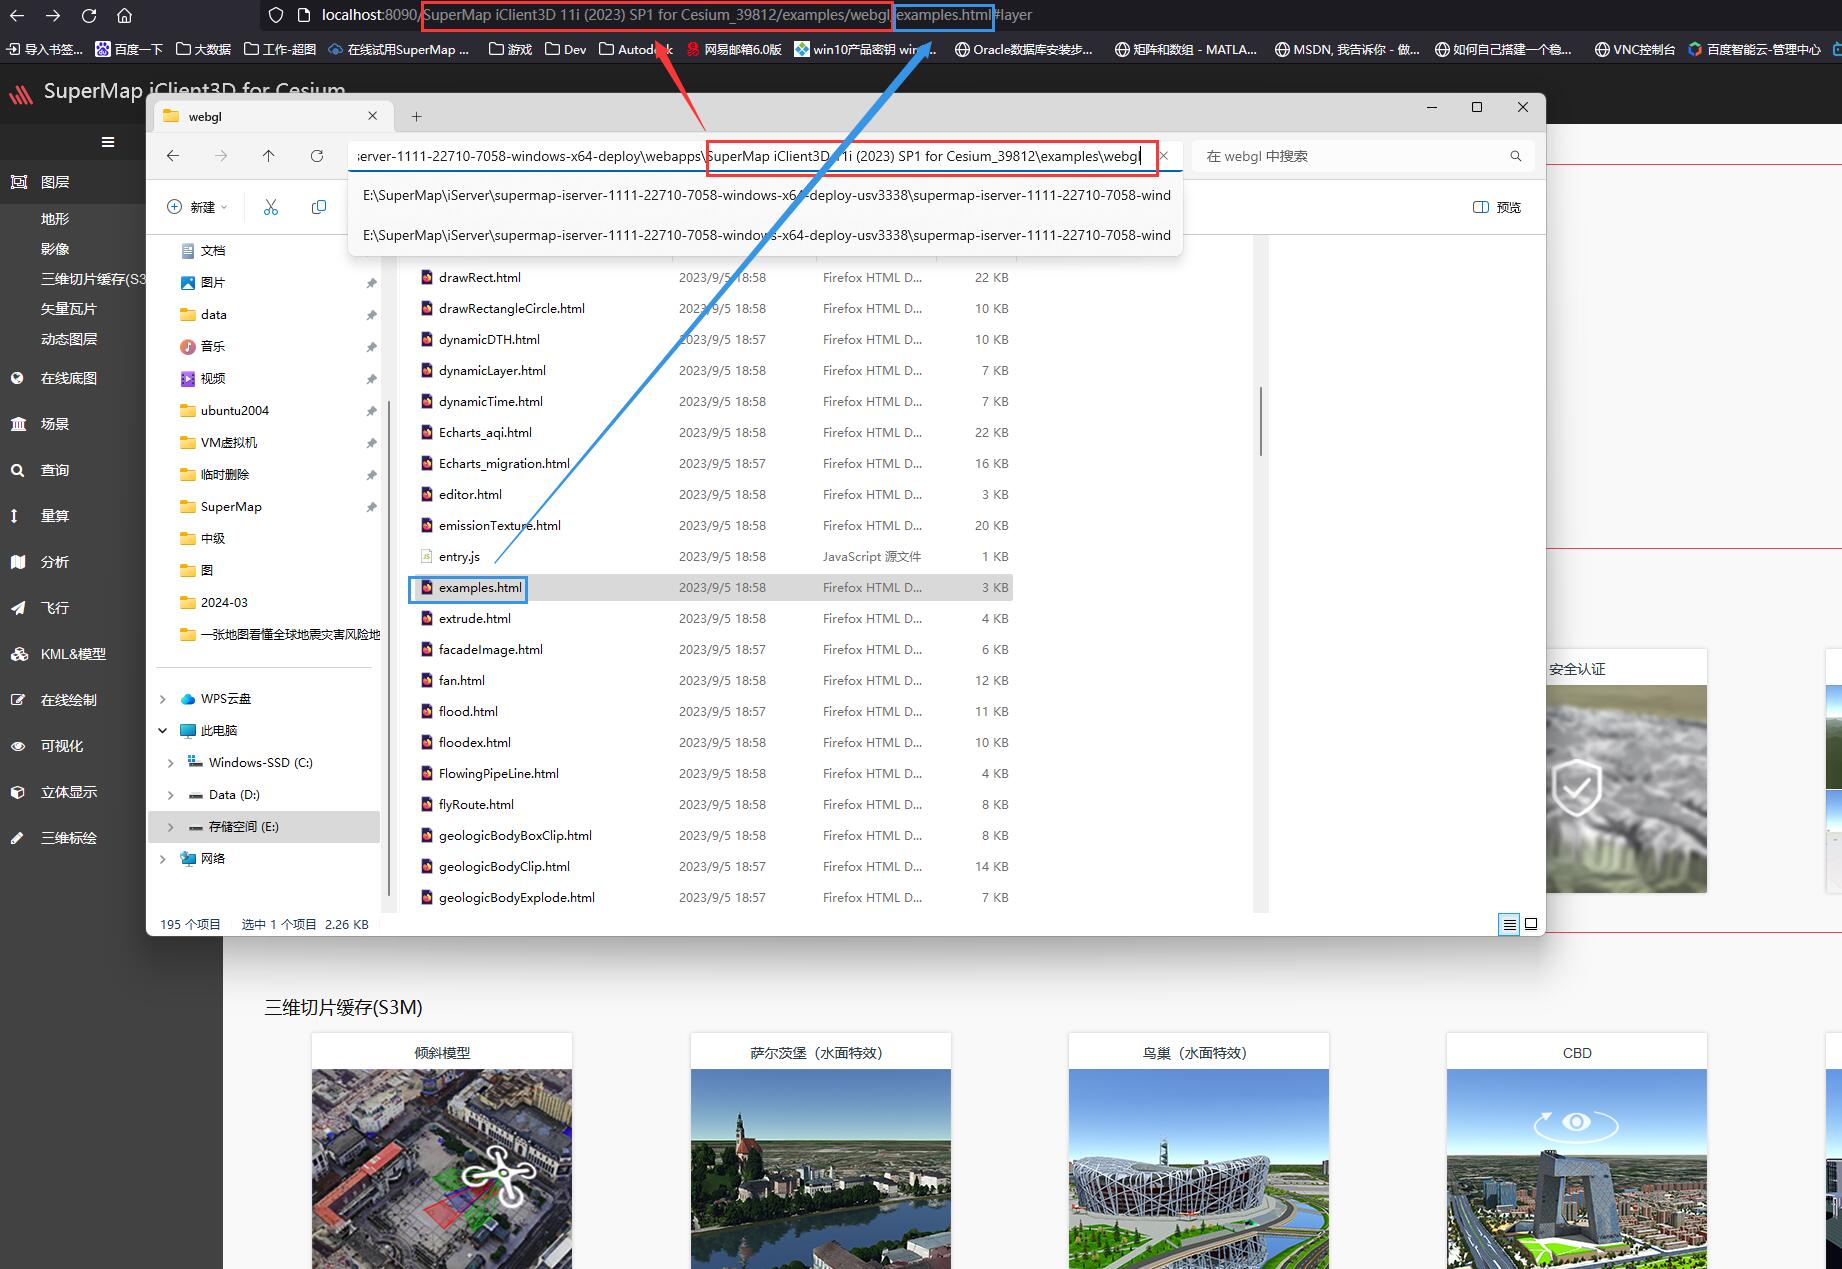Viewport: 1842px width, 1269px height.
Task: Switch to large icons view in status bar
Action: pyautogui.click(x=1530, y=924)
